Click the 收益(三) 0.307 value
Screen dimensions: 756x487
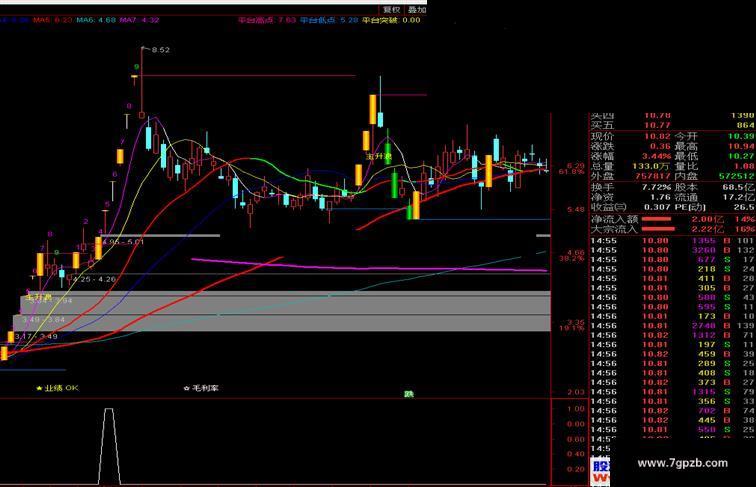click(x=657, y=207)
